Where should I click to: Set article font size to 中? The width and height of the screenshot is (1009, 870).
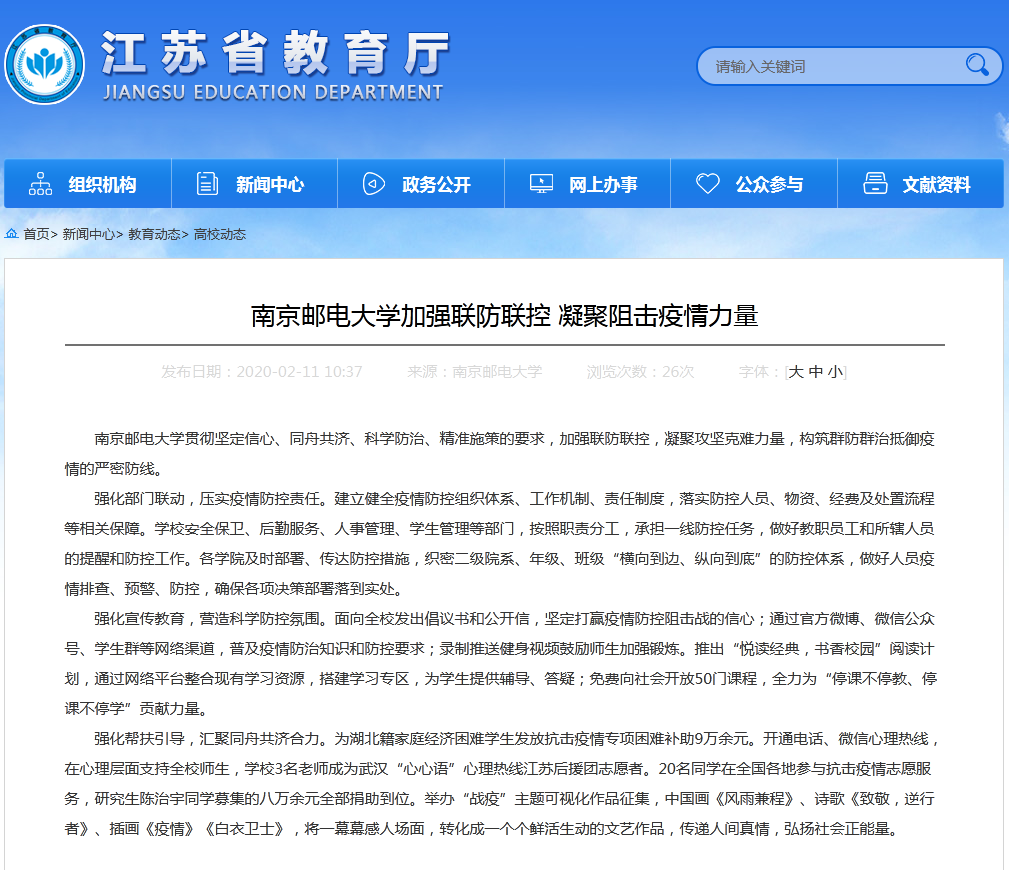(816, 372)
